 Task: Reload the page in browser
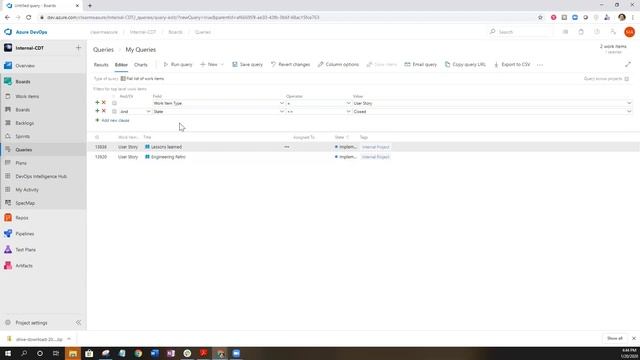click(29, 18)
